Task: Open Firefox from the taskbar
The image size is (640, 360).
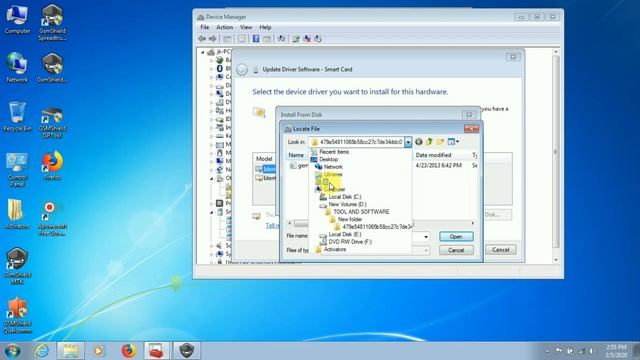Action: (x=128, y=351)
